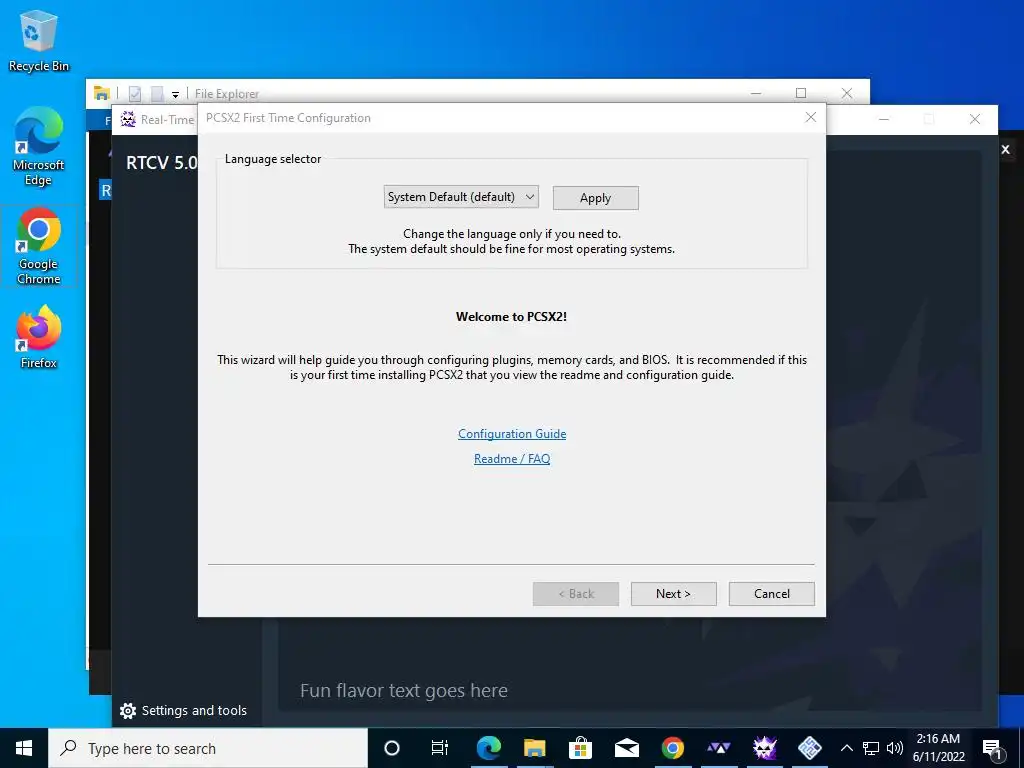Cancel the PCSX2 first time configuration
Screen dimensions: 1024x768
[x=772, y=594]
